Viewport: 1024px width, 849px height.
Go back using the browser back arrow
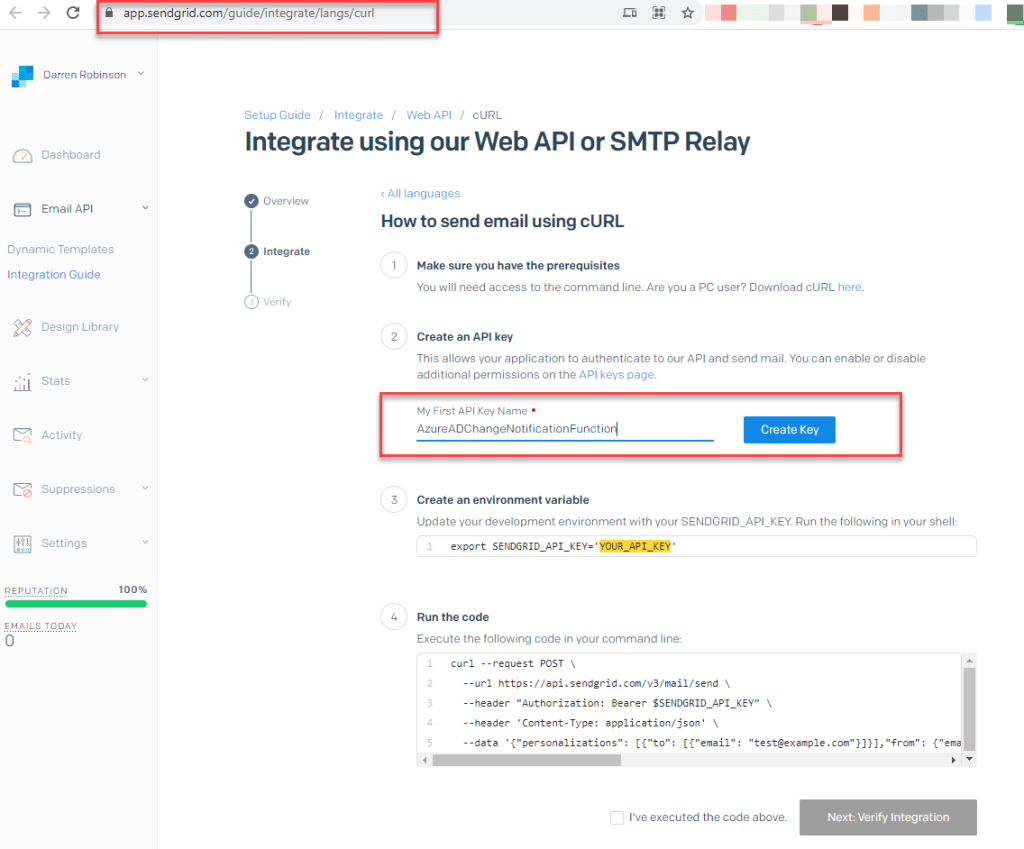coord(15,12)
